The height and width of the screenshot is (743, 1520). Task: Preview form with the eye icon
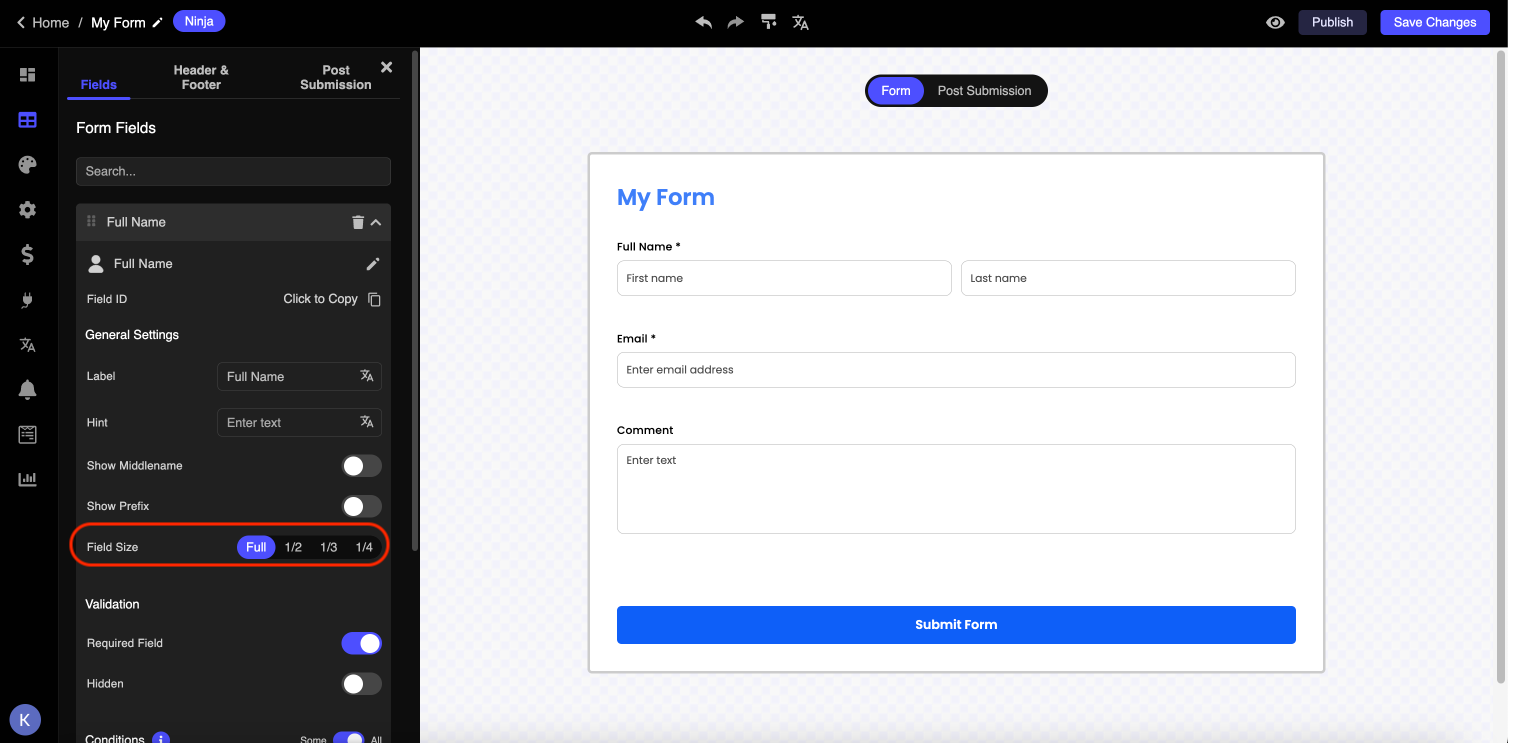tap(1275, 22)
